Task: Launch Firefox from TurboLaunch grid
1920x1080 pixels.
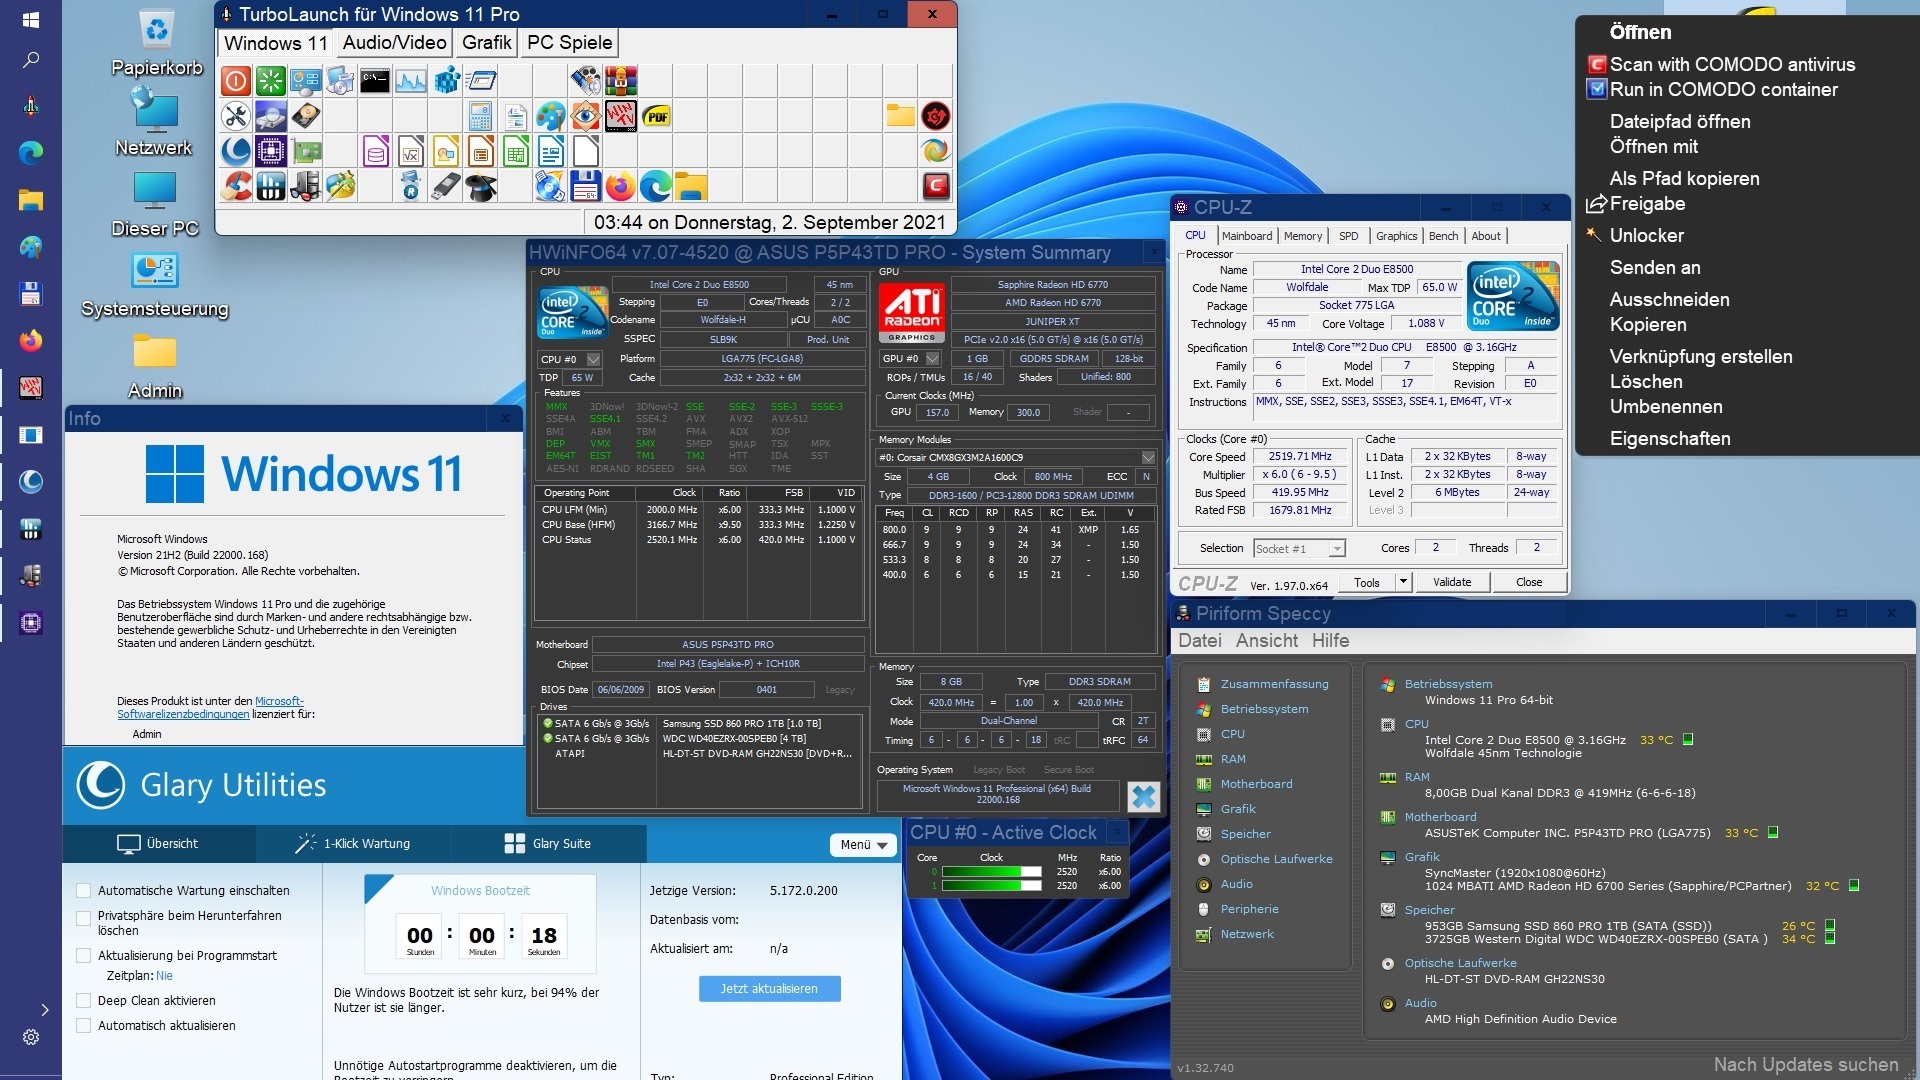Action: click(620, 186)
